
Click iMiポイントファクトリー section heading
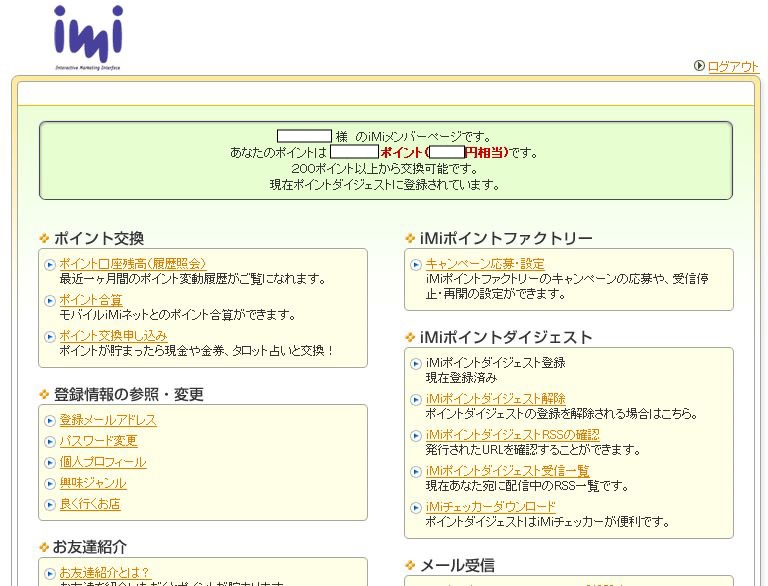506,239
